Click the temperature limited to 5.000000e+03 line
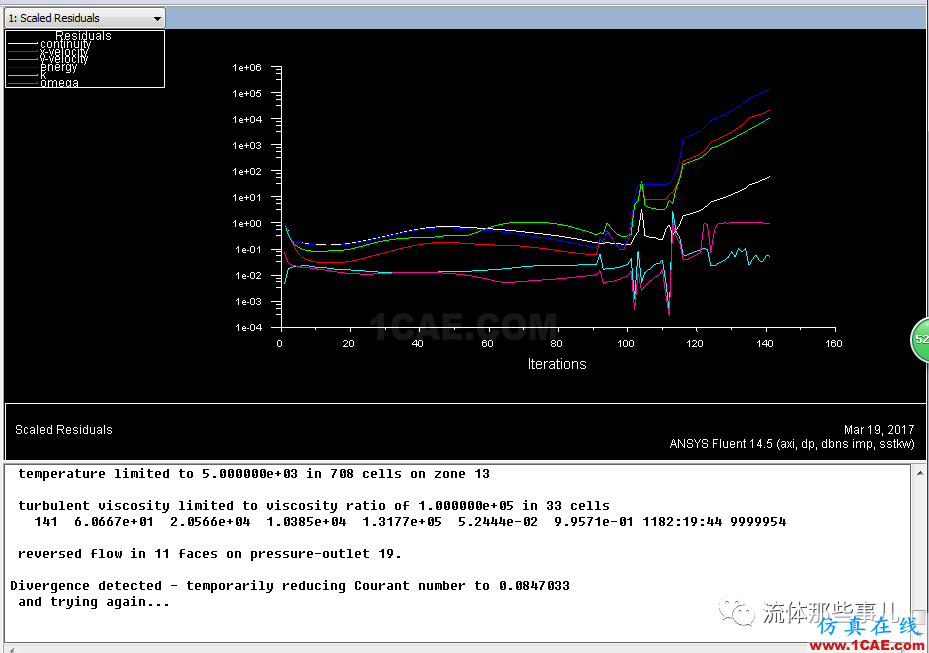Screen dimensions: 929x653 tap(254, 474)
